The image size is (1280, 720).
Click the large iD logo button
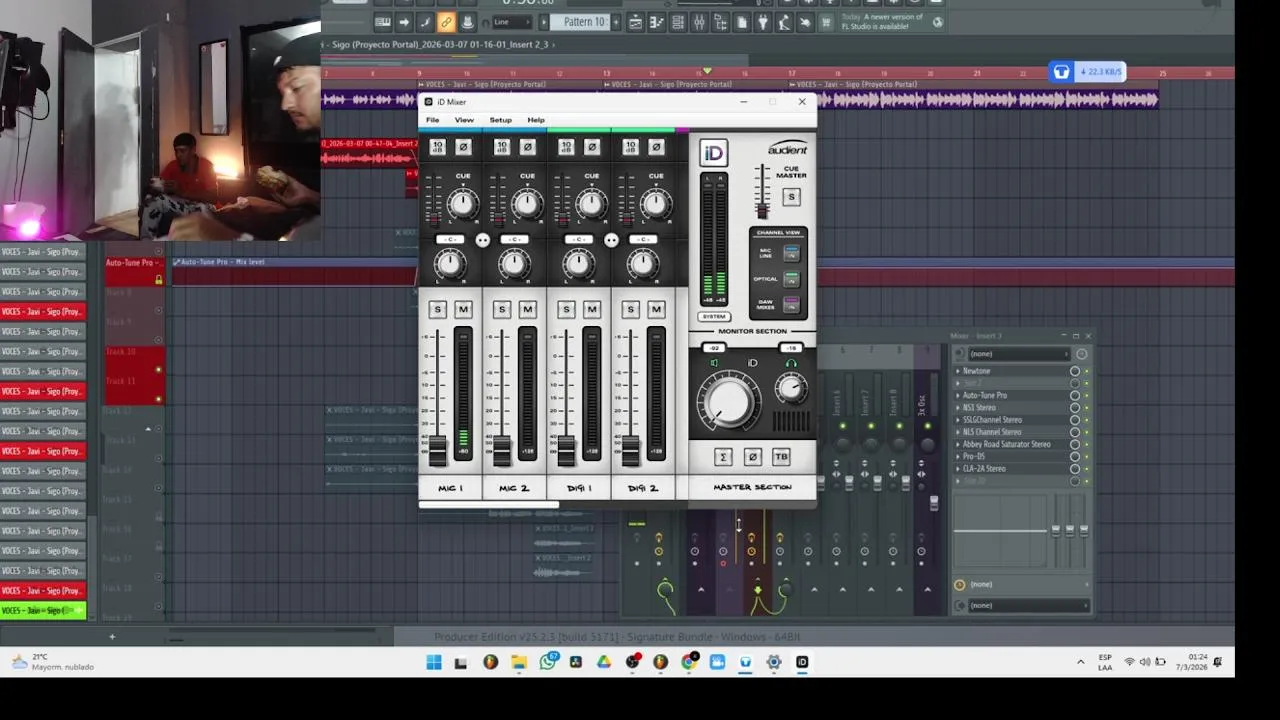[713, 153]
